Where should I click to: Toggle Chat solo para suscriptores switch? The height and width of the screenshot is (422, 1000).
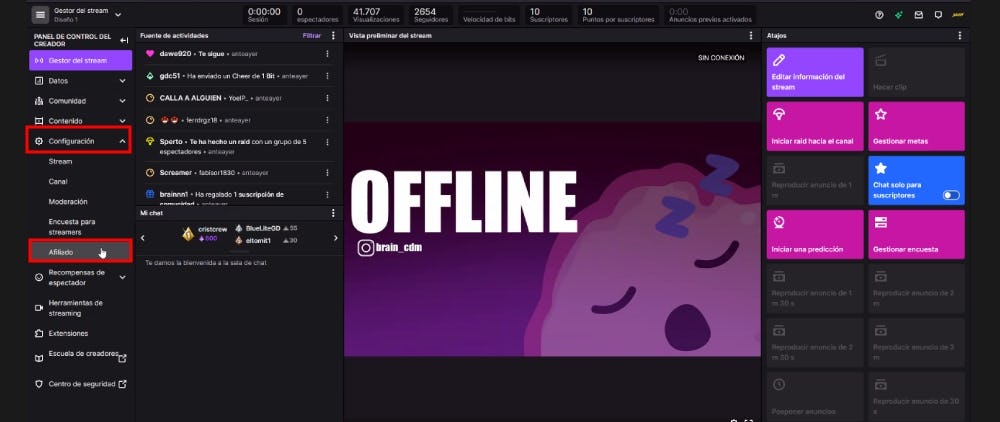click(x=951, y=195)
